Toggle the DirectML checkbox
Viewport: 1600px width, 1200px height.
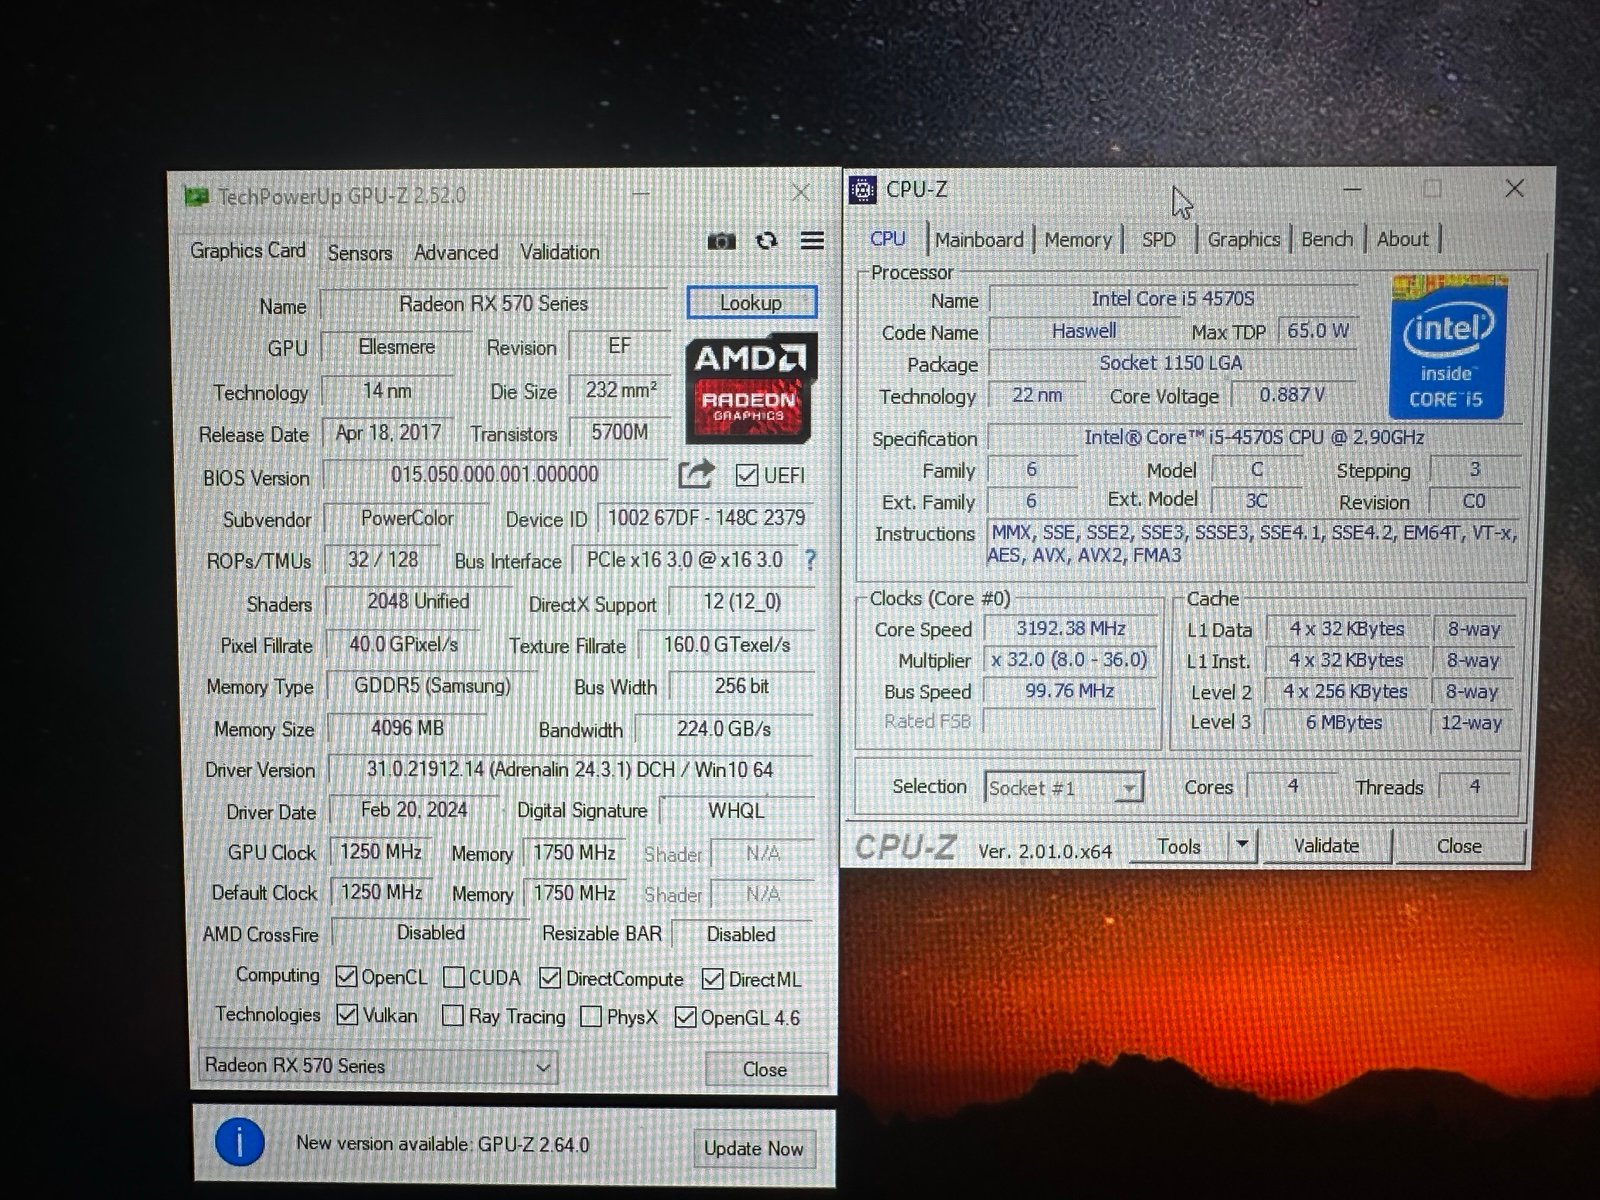(x=713, y=979)
